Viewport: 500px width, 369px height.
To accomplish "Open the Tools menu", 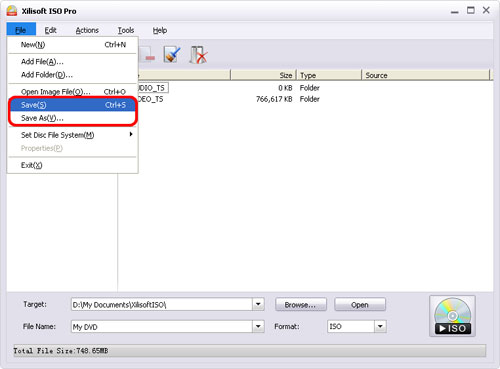I will click(126, 30).
